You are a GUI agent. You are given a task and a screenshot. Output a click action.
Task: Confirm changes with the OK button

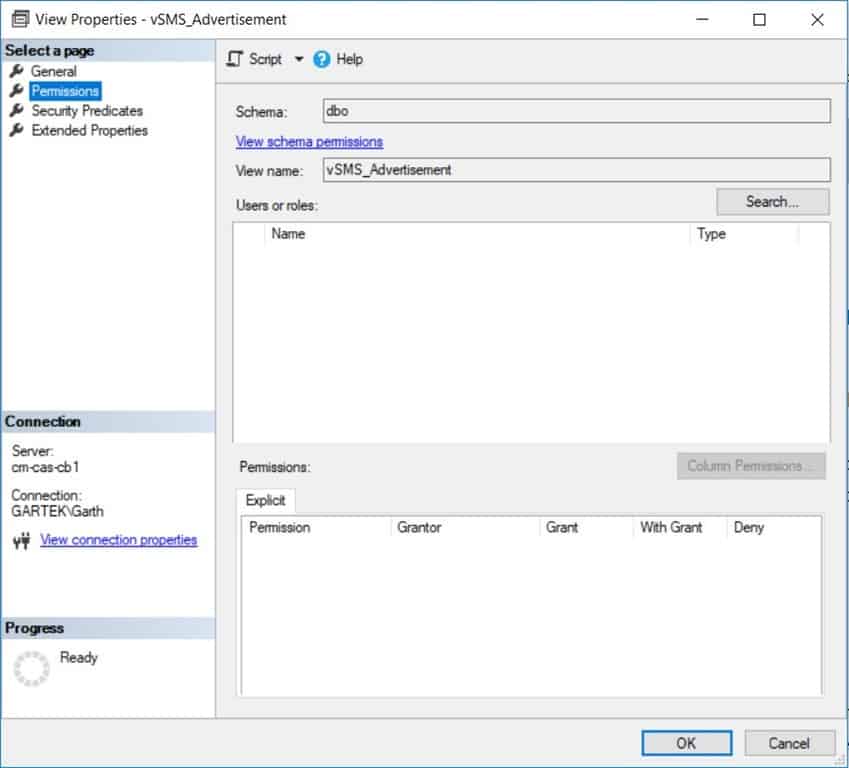pyautogui.click(x=686, y=743)
